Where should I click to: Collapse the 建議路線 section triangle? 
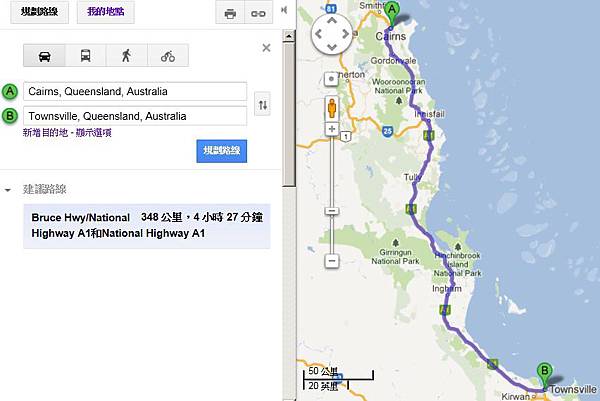(x=7, y=190)
